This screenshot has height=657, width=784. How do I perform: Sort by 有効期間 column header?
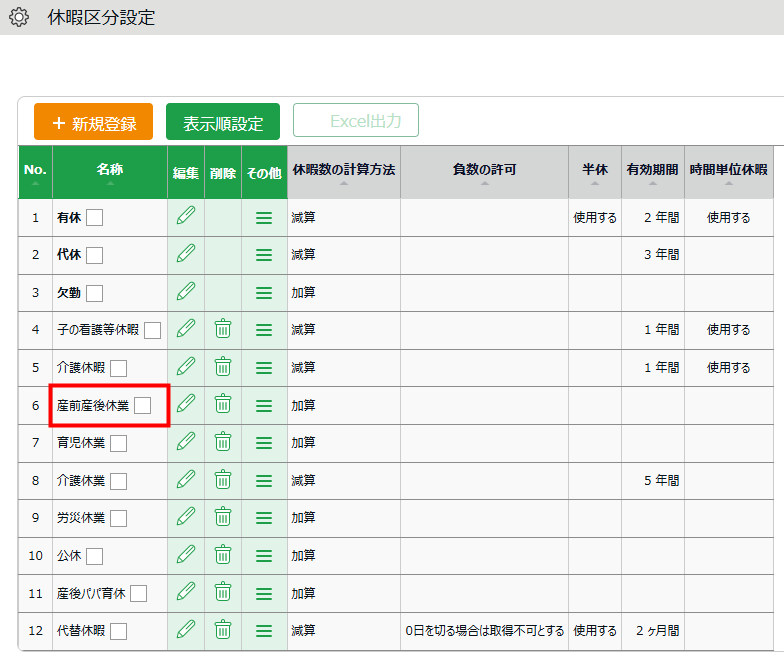[652, 172]
